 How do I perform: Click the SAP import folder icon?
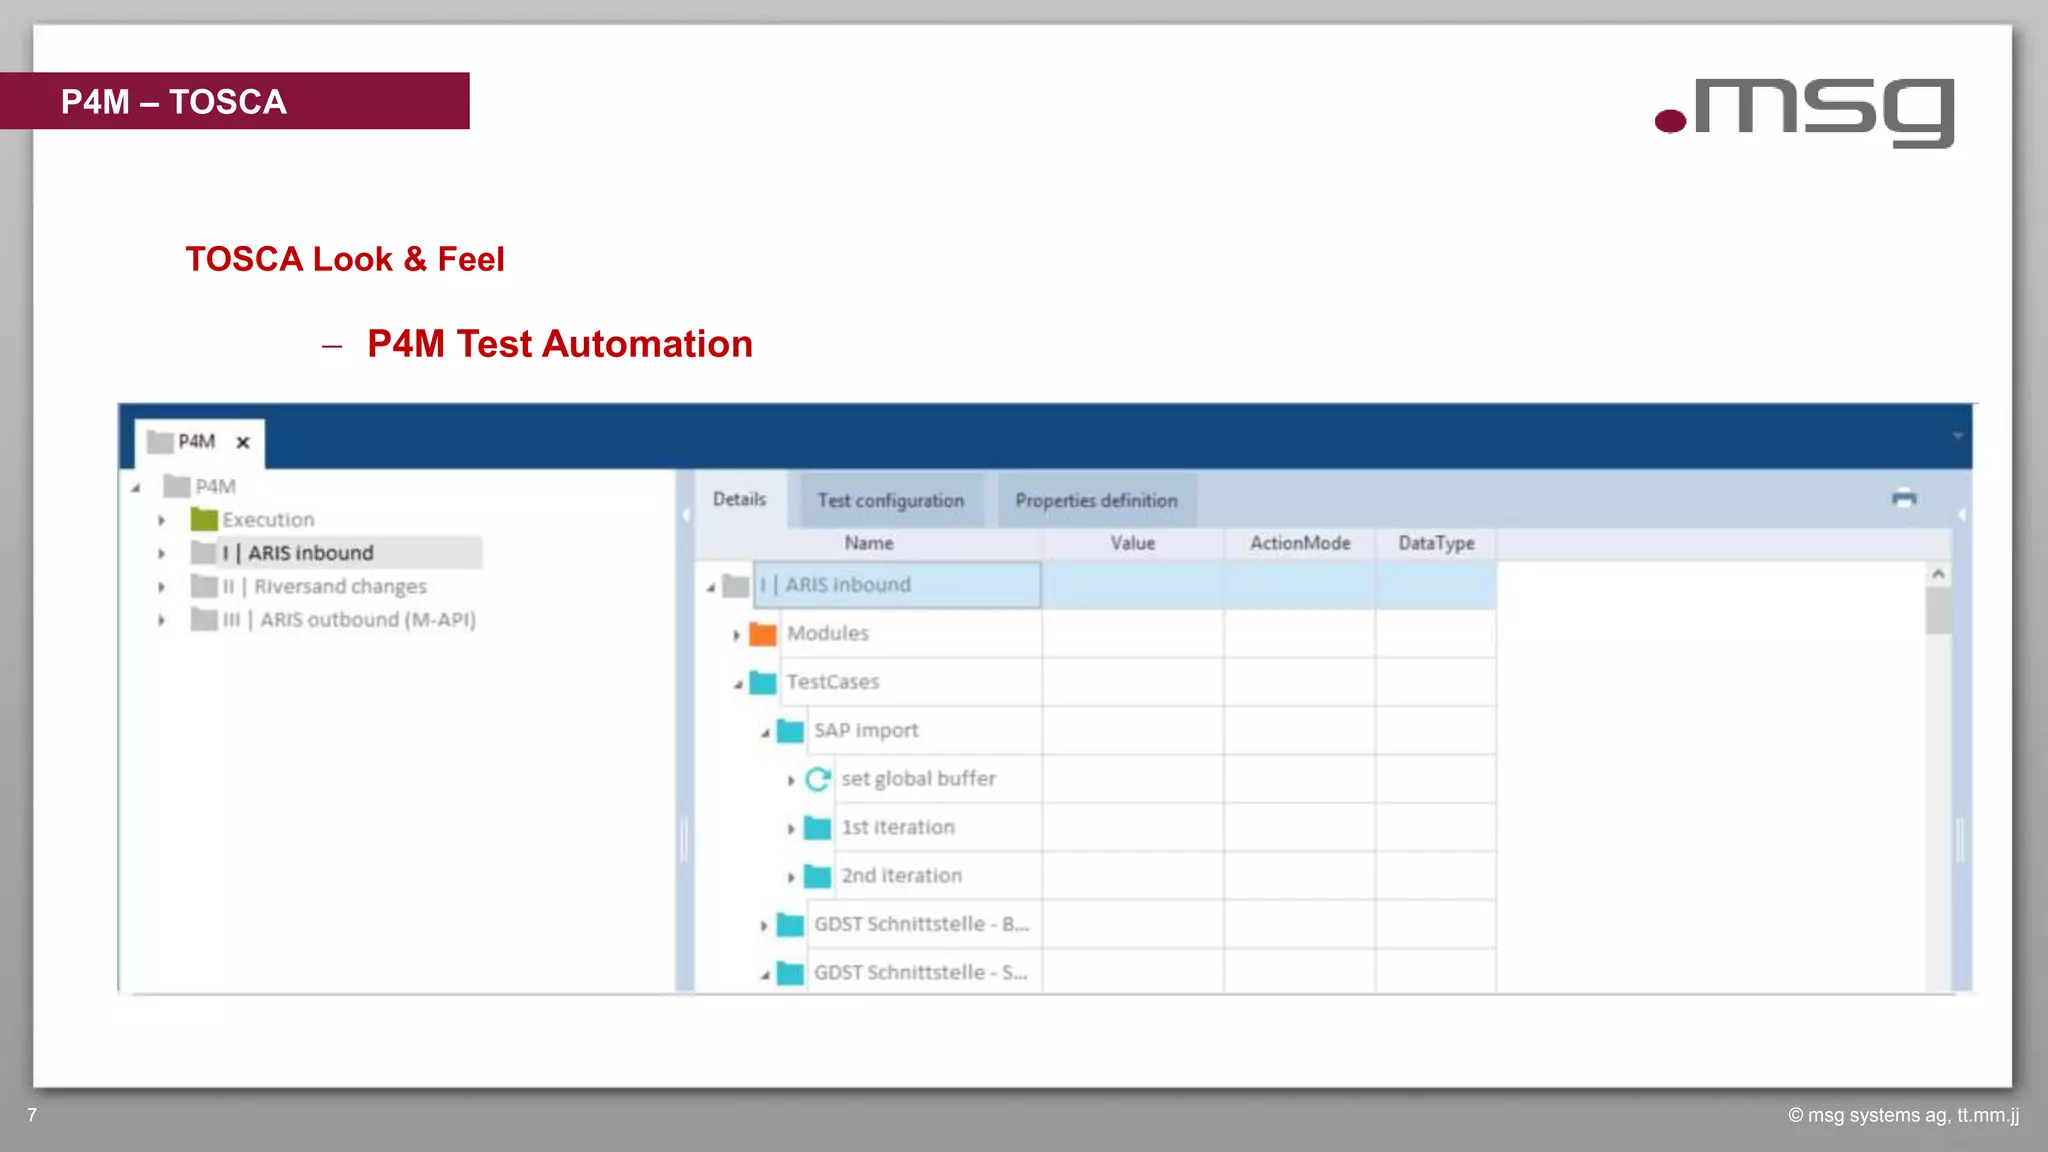pyautogui.click(x=790, y=731)
